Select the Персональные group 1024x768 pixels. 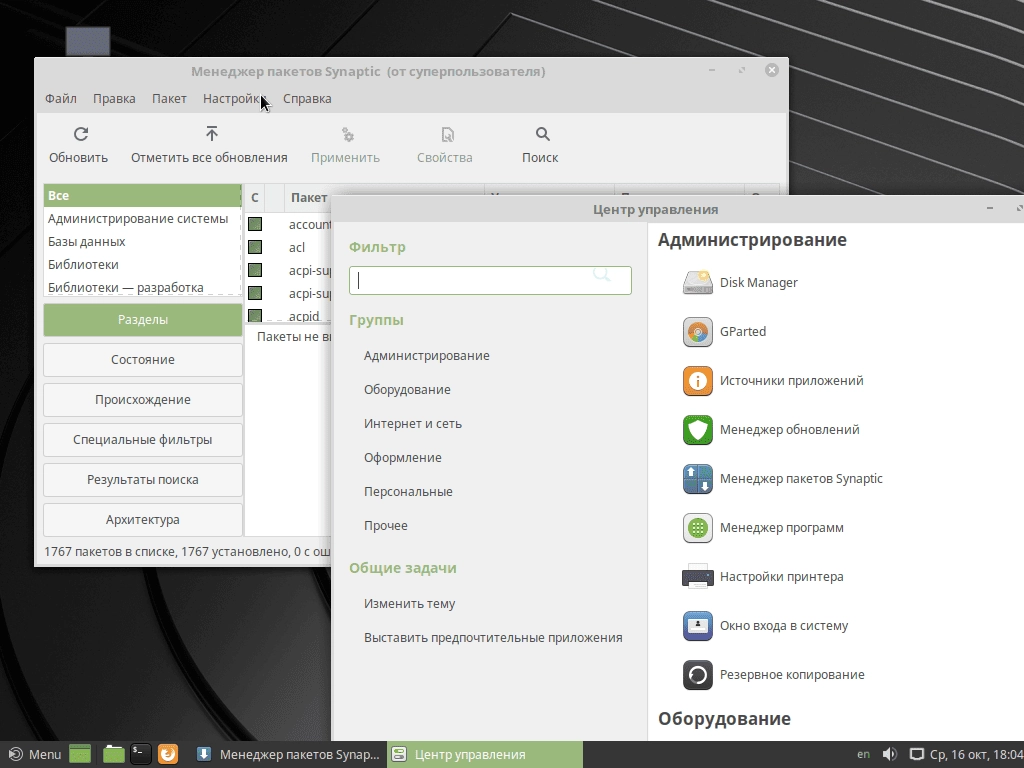[x=408, y=492]
